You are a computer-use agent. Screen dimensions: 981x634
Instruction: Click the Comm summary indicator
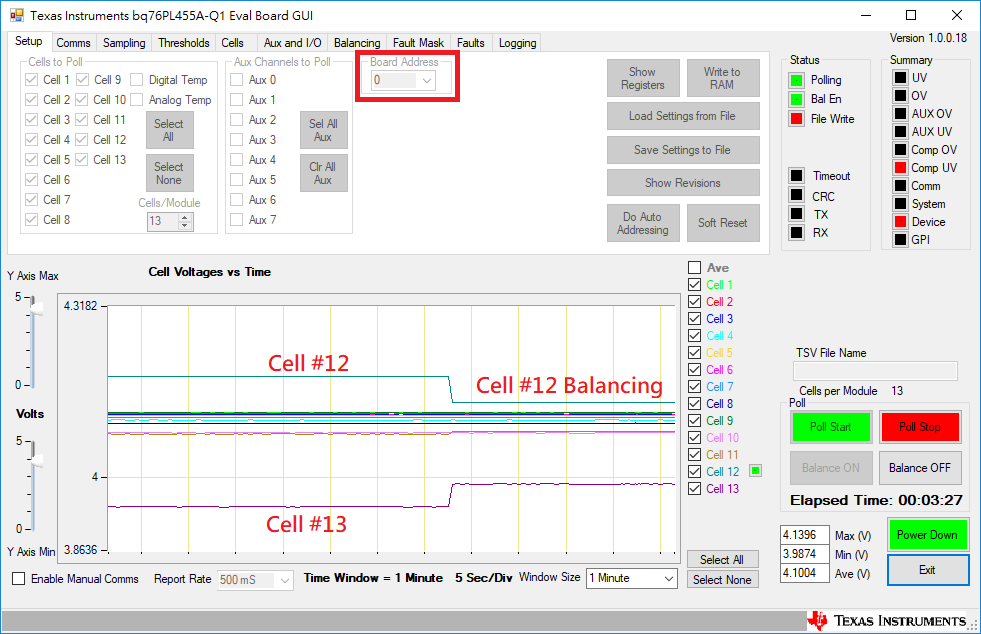[900, 185]
